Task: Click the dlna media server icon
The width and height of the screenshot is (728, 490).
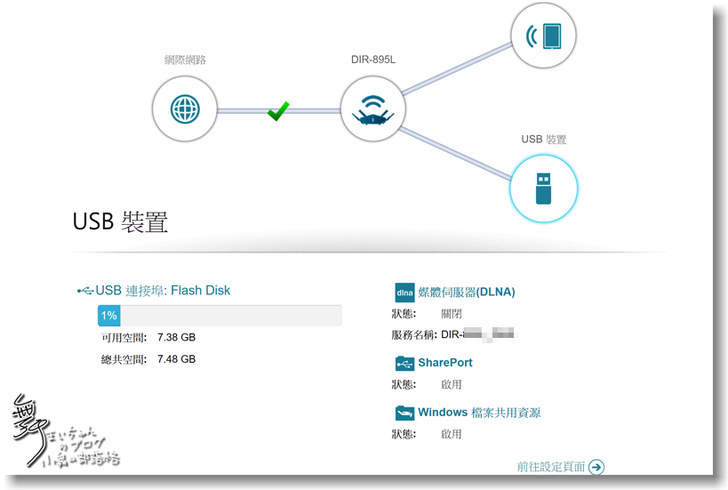Action: coord(404,293)
